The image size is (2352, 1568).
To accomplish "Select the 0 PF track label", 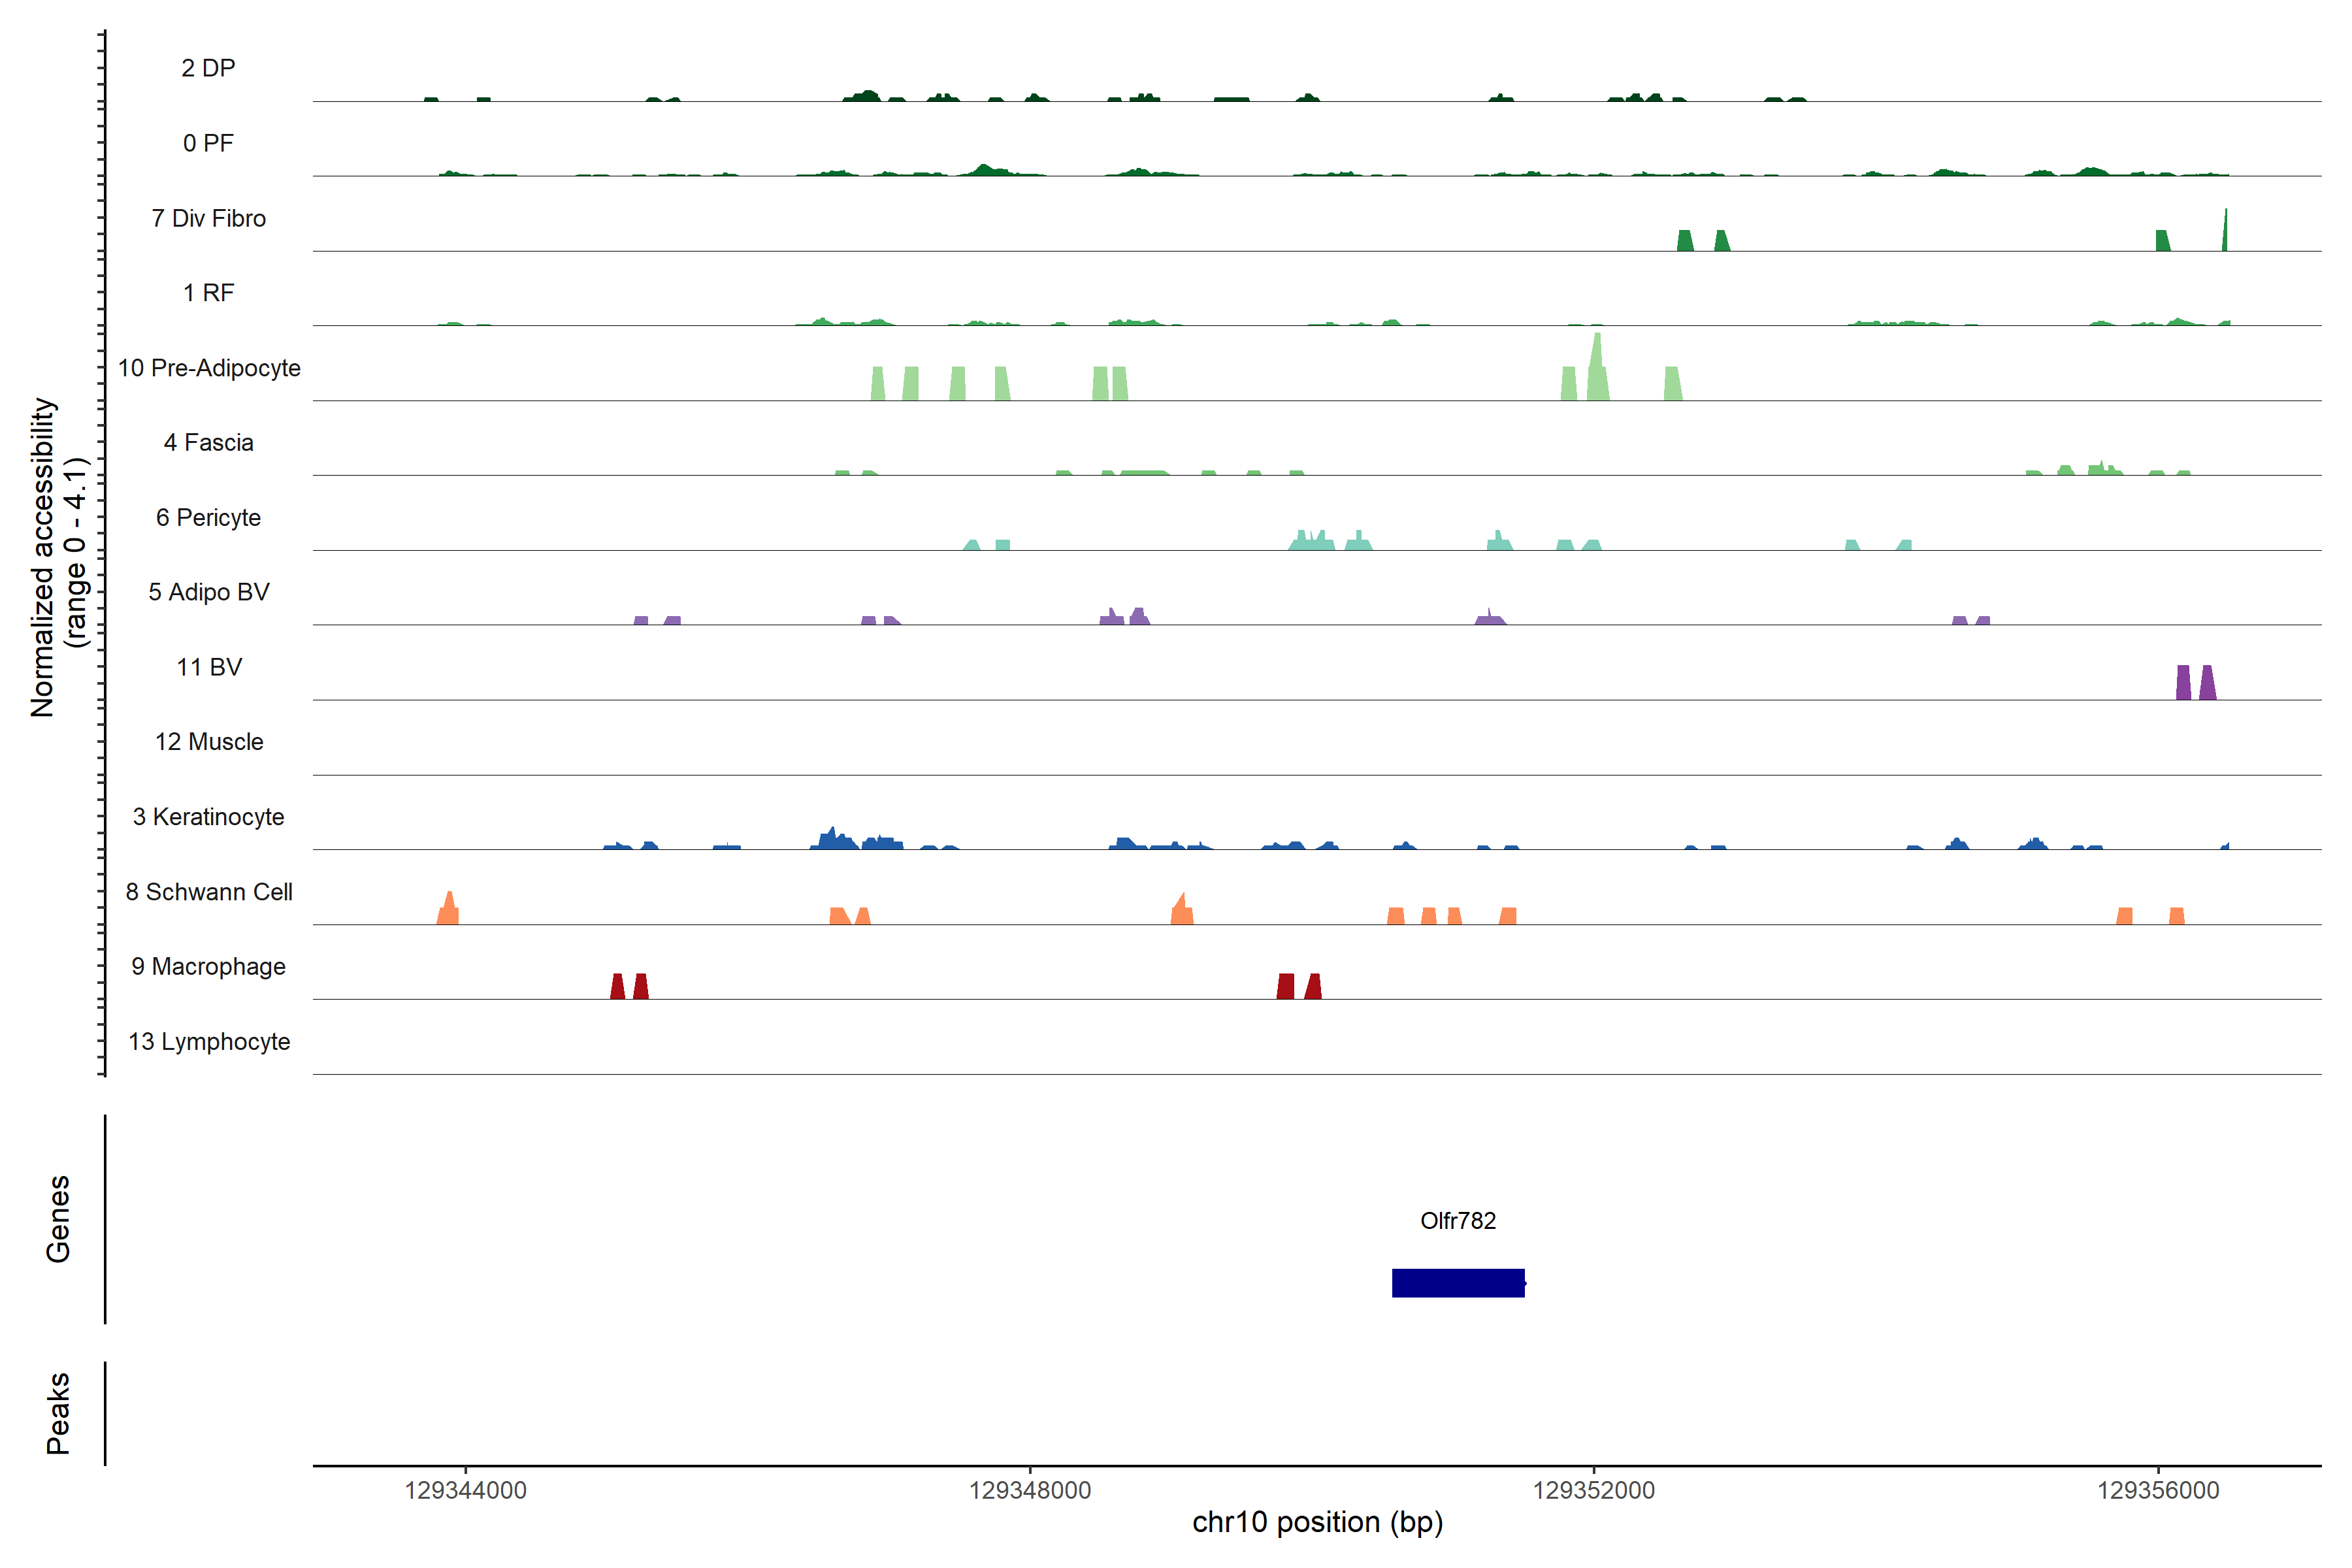I will click(x=208, y=143).
